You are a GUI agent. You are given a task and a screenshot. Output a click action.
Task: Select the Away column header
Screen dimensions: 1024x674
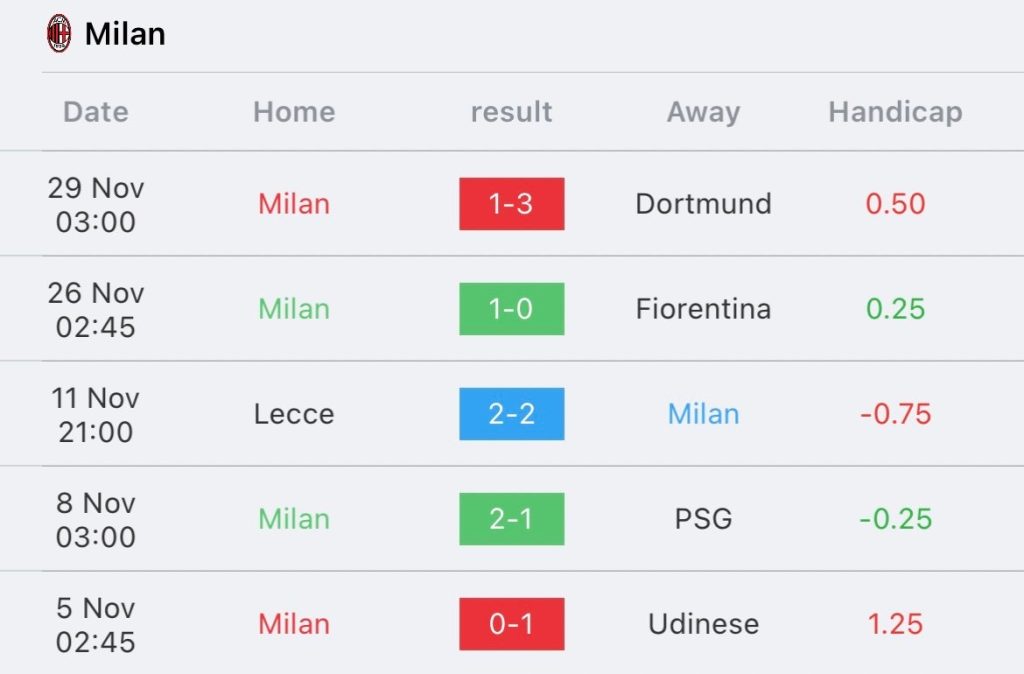[x=703, y=112]
